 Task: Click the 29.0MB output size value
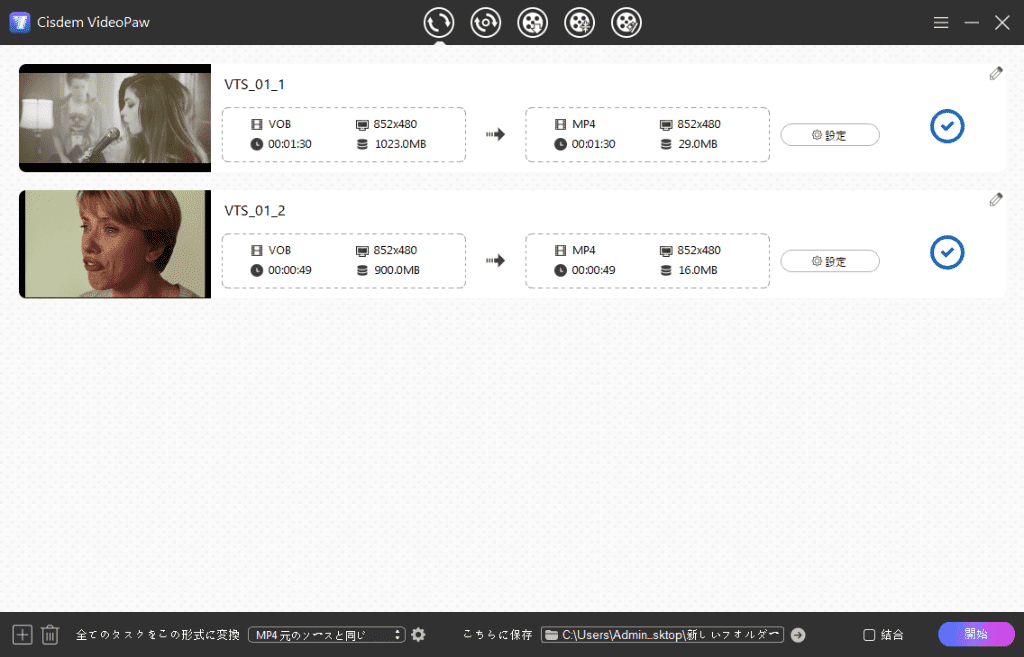tap(697, 144)
